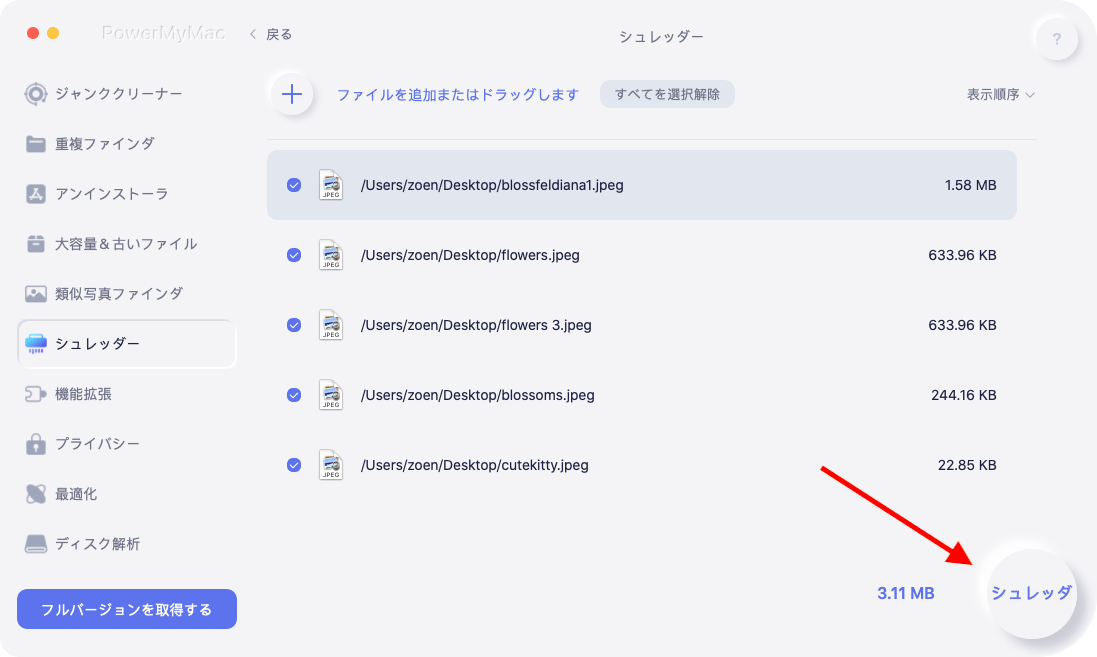The width and height of the screenshot is (1097, 657).
Task: Open the ディスク解析 disk icon
Action: tap(36, 544)
